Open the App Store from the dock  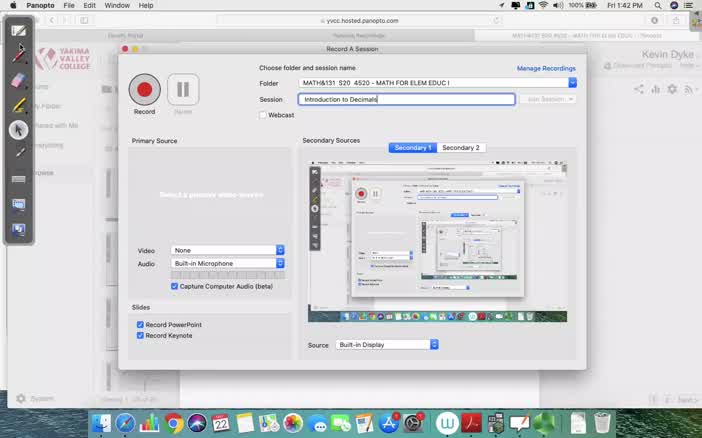point(388,423)
